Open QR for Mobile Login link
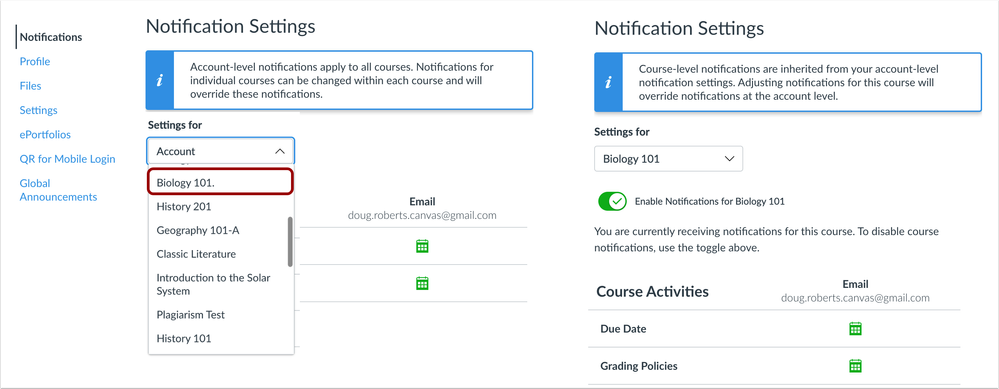The image size is (999, 389). click(68, 159)
